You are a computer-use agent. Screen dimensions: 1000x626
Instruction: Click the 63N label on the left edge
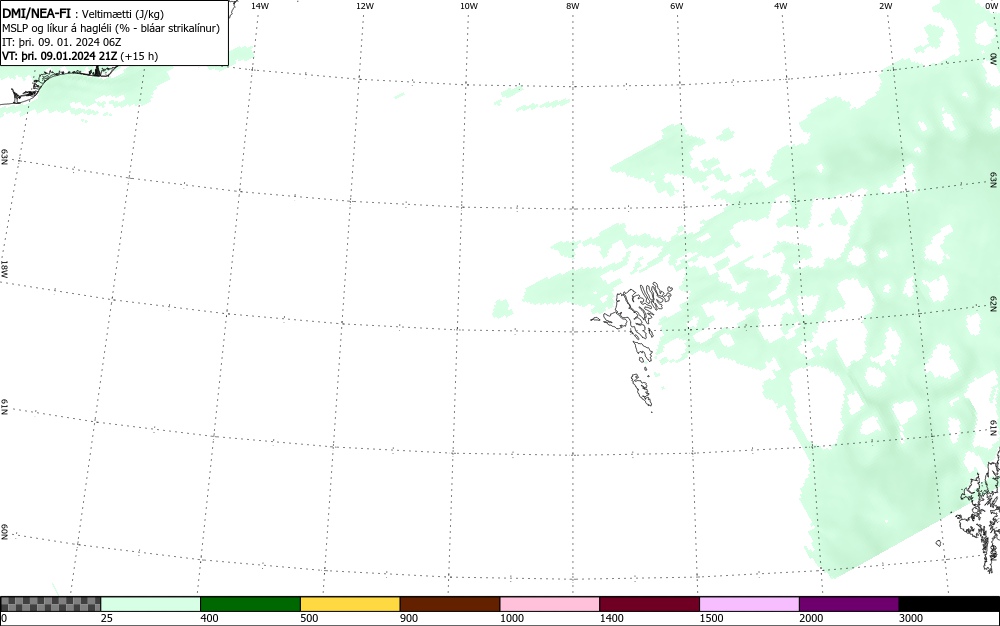click(x=4, y=157)
